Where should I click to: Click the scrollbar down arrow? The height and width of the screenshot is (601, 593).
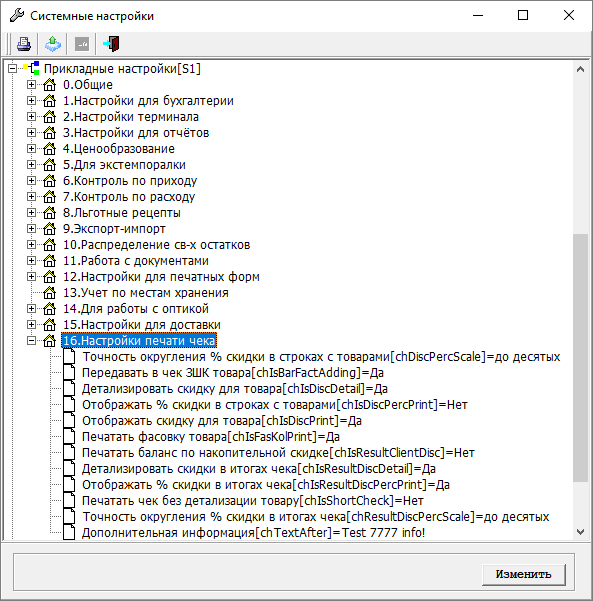coord(580,532)
